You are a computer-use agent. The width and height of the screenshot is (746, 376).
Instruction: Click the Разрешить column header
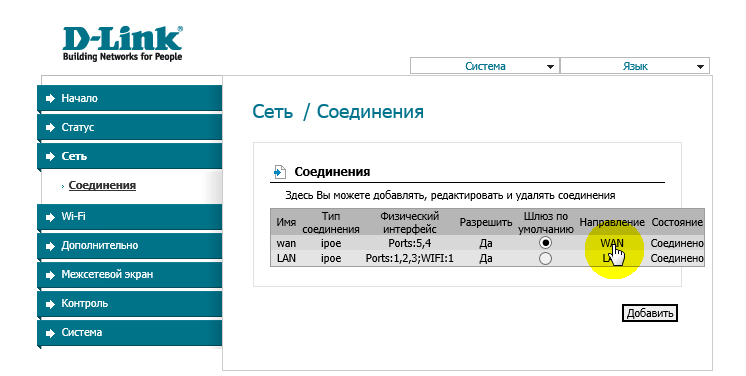pyautogui.click(x=486, y=222)
